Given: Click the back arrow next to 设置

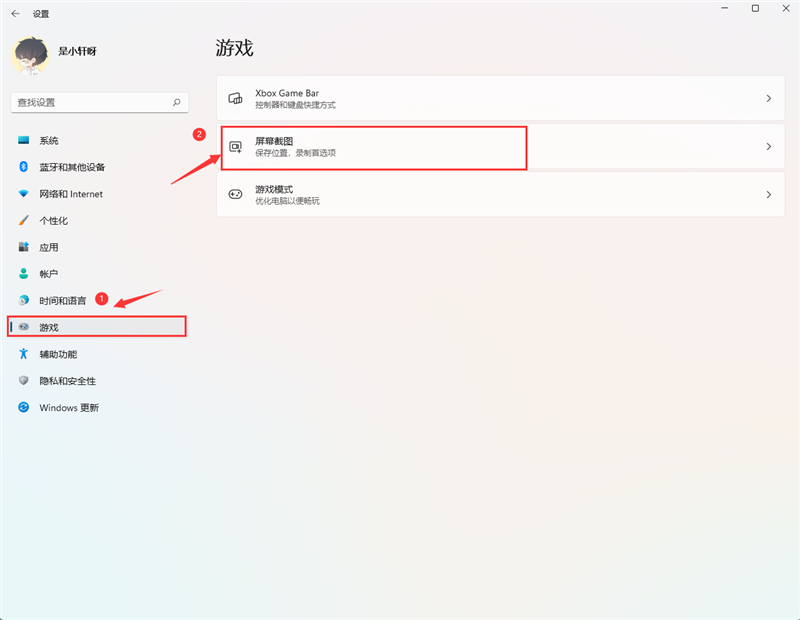Looking at the screenshot, I should point(14,14).
